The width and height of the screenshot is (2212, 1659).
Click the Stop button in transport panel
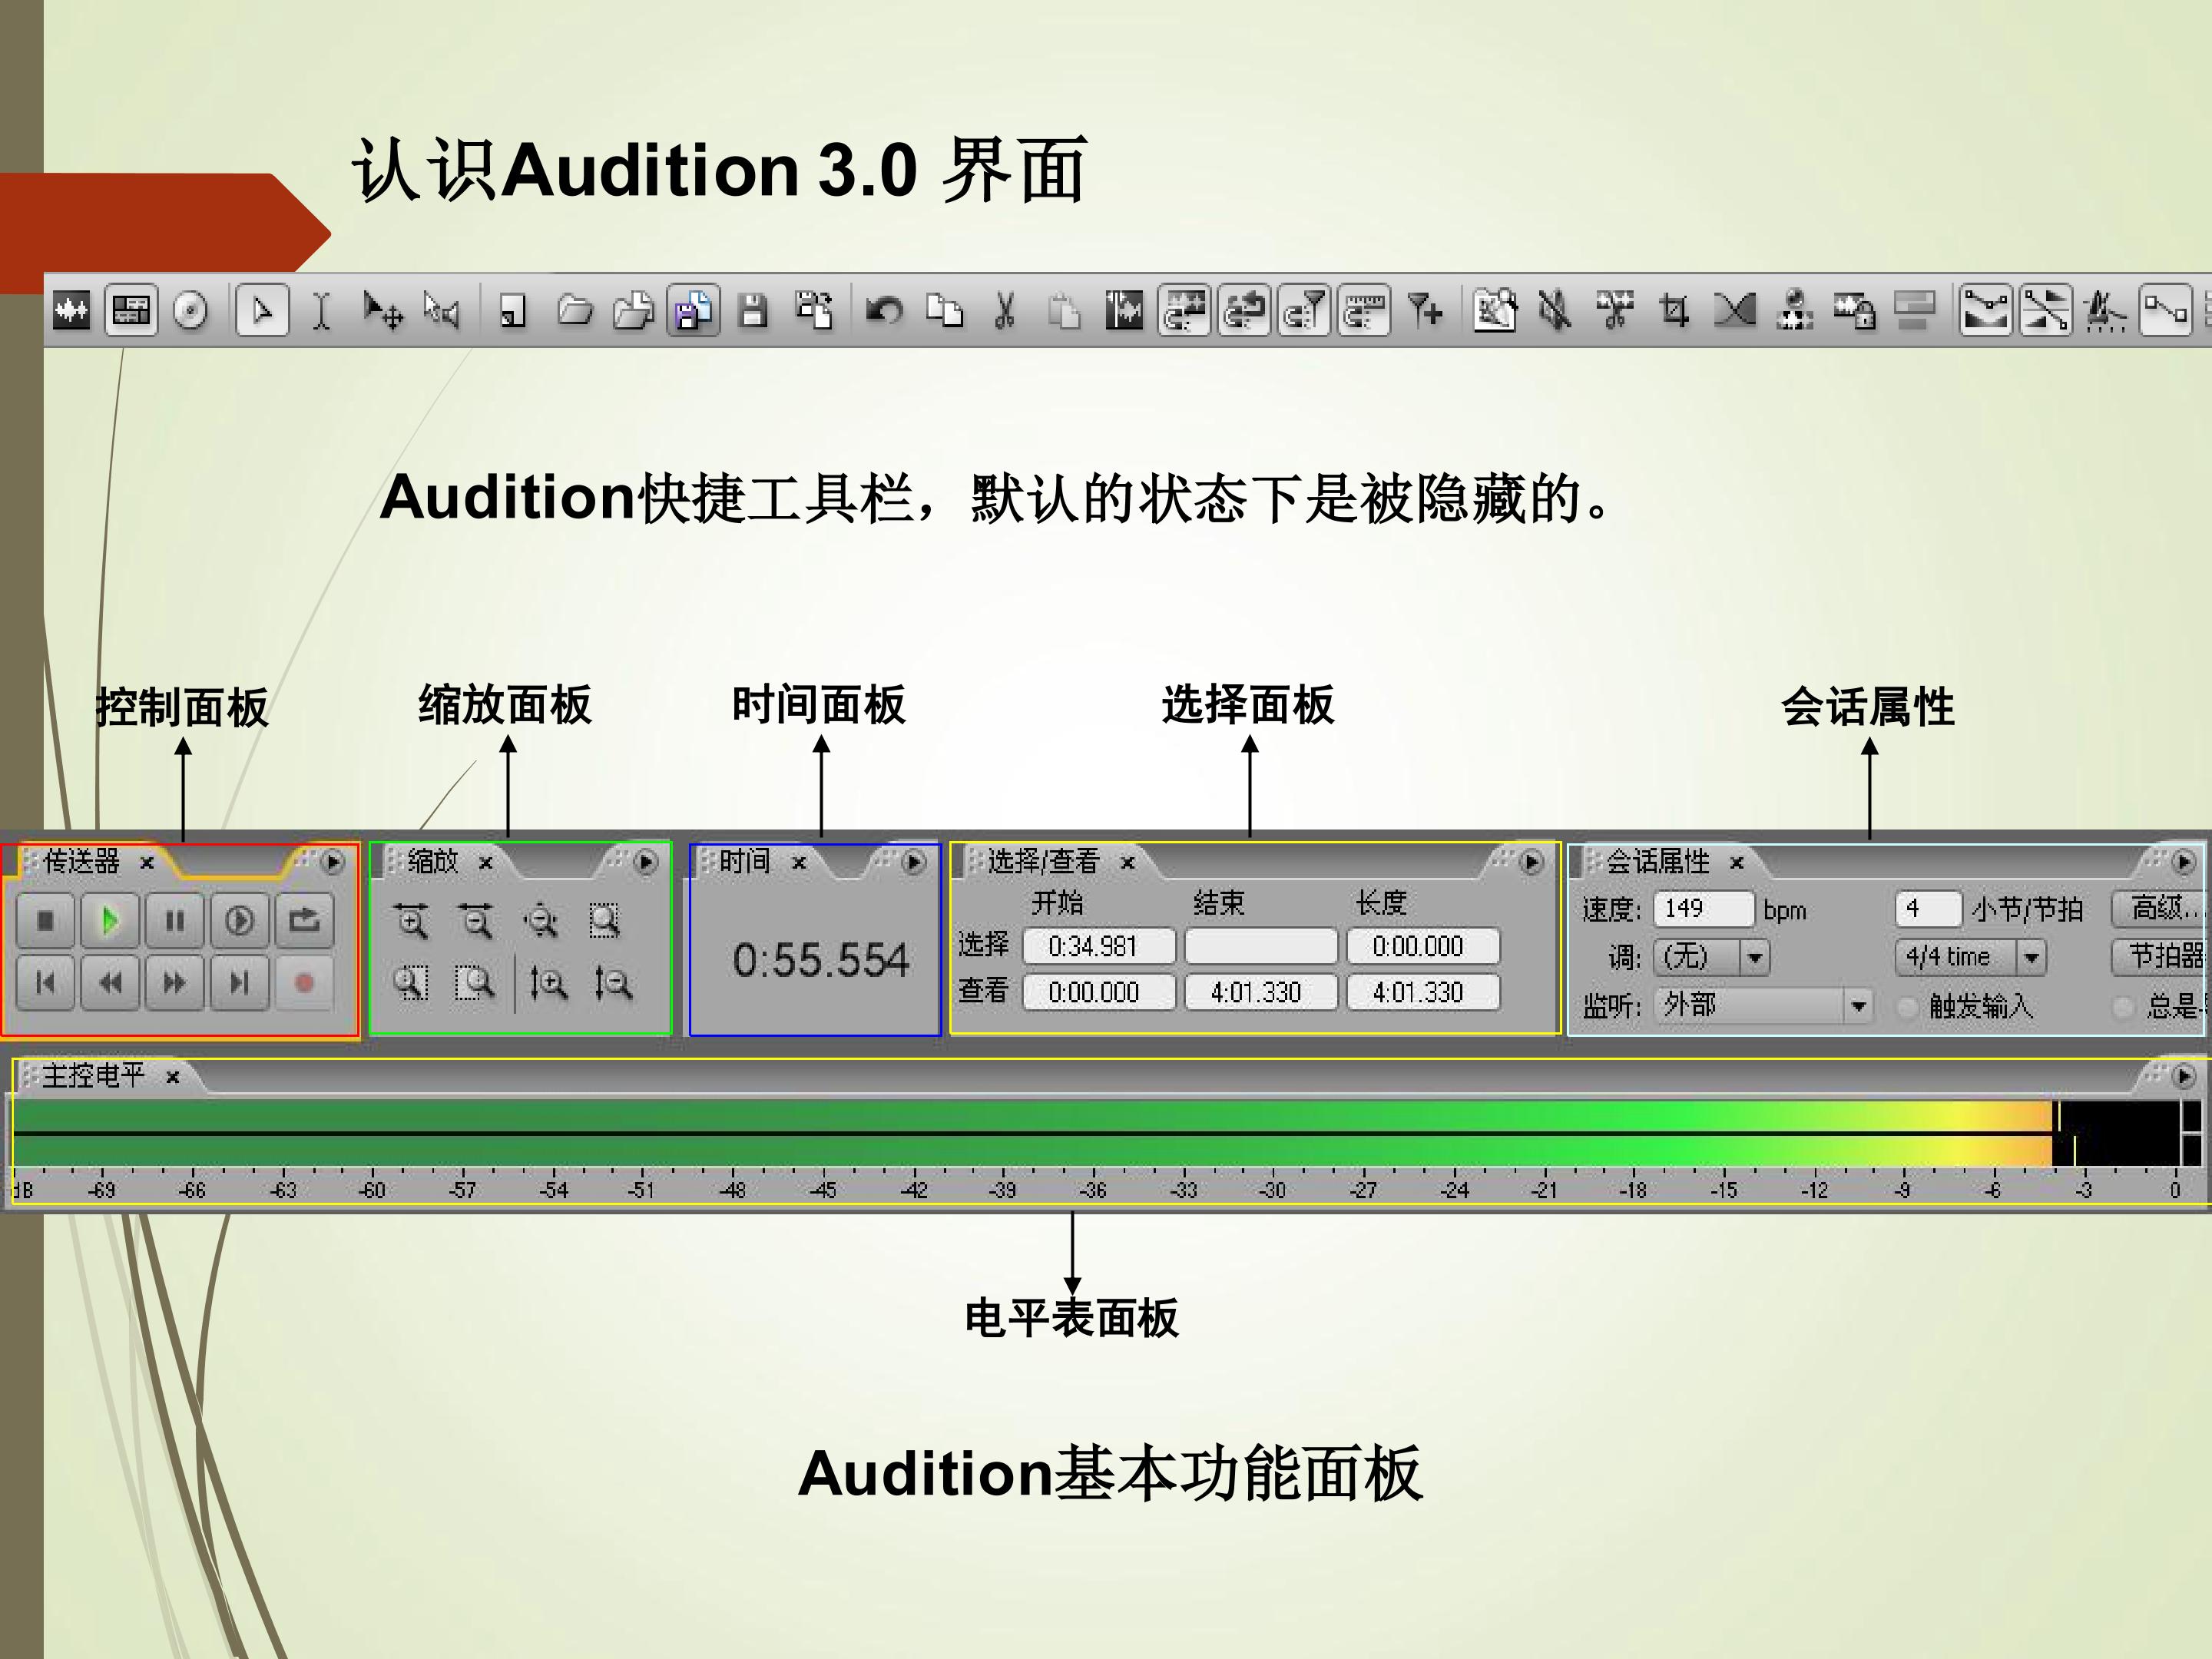click(46, 920)
